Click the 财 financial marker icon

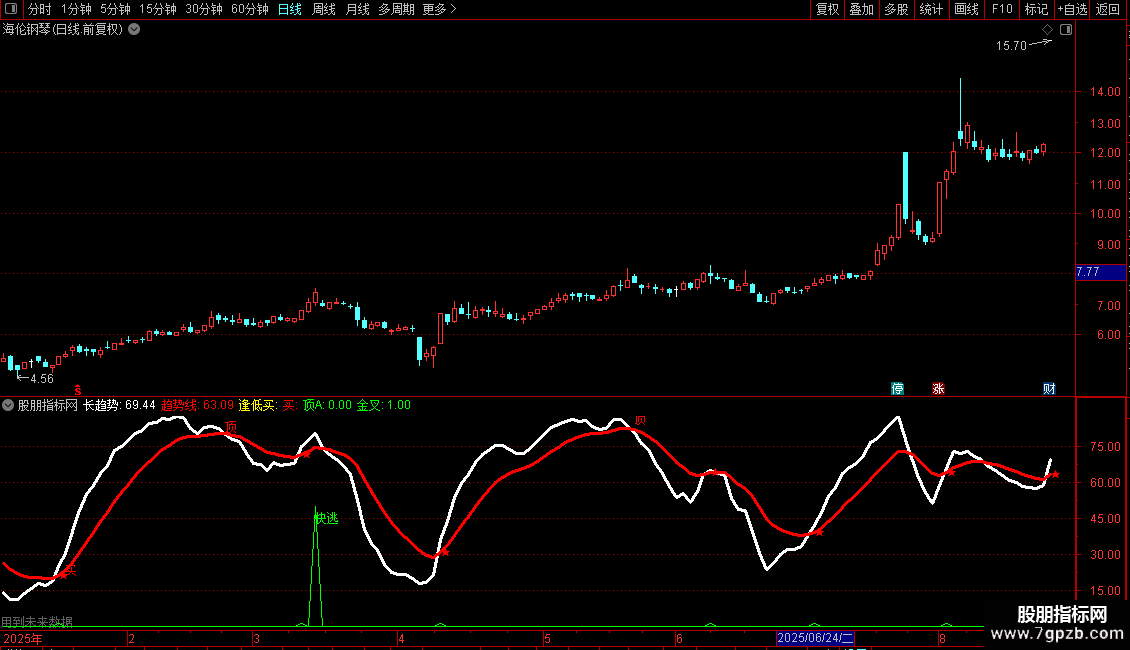[x=1049, y=388]
